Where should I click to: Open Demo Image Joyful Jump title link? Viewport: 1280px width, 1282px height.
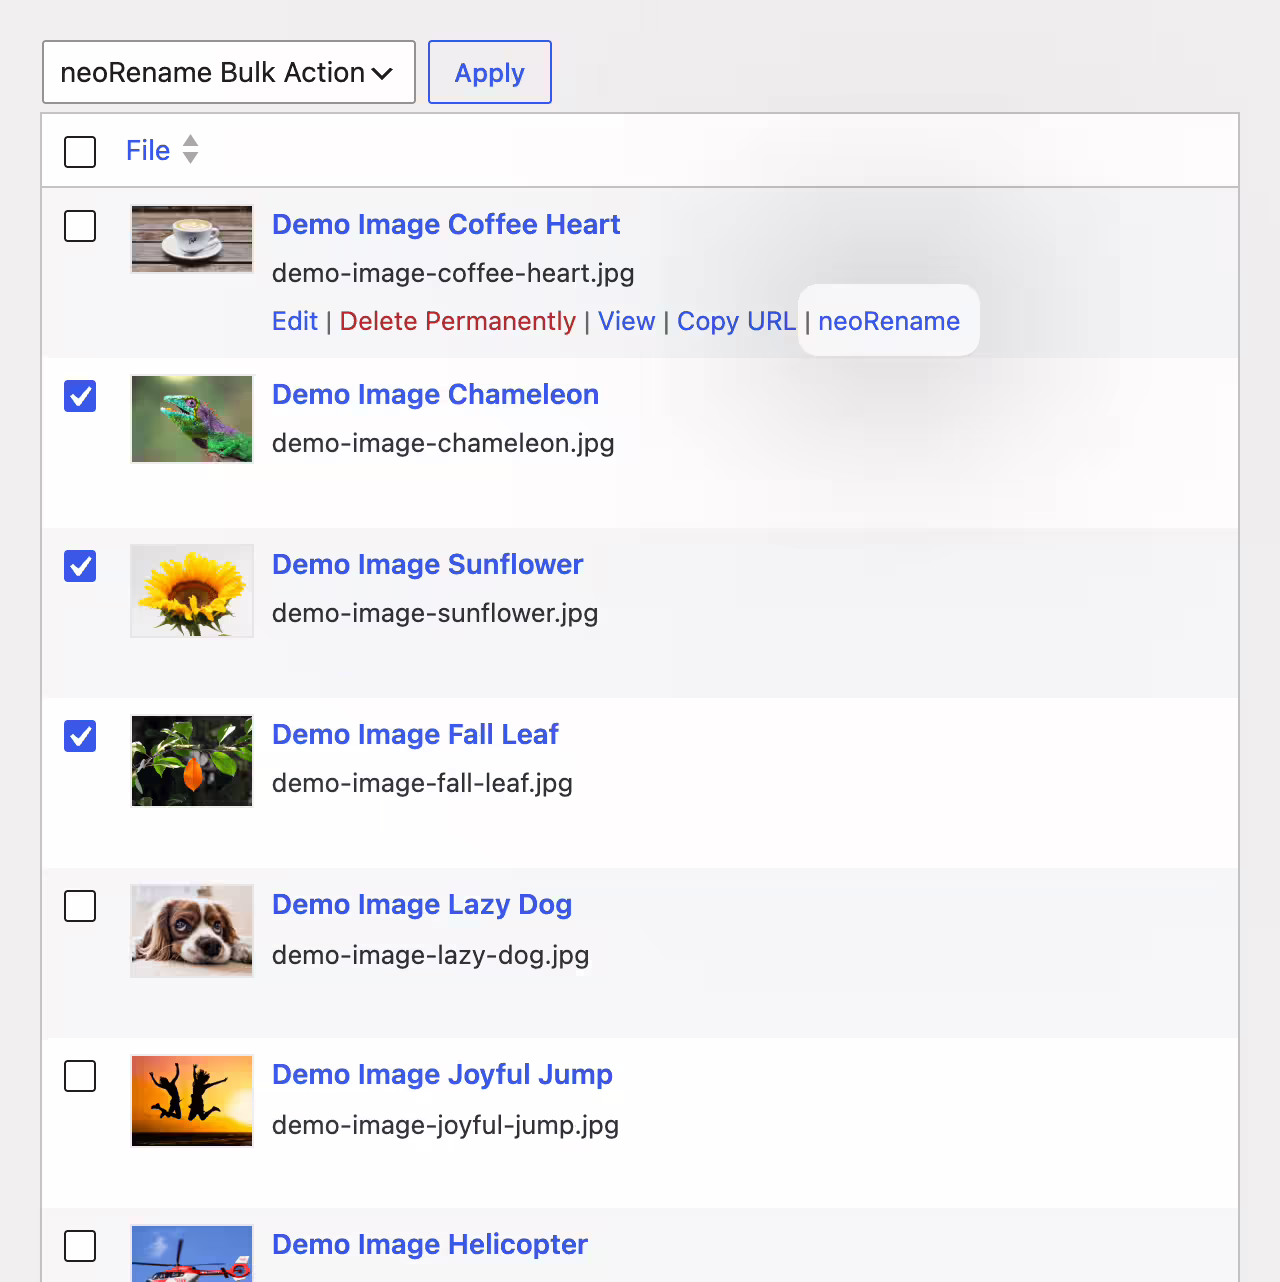[x=442, y=1074]
